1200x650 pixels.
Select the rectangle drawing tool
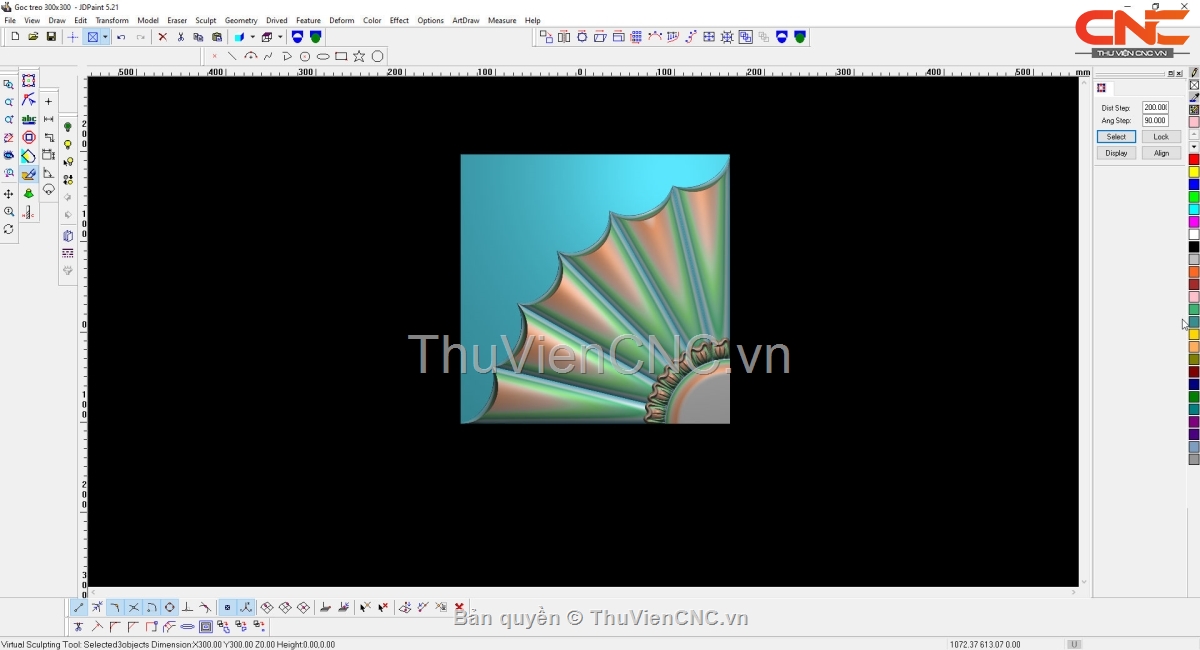point(341,57)
